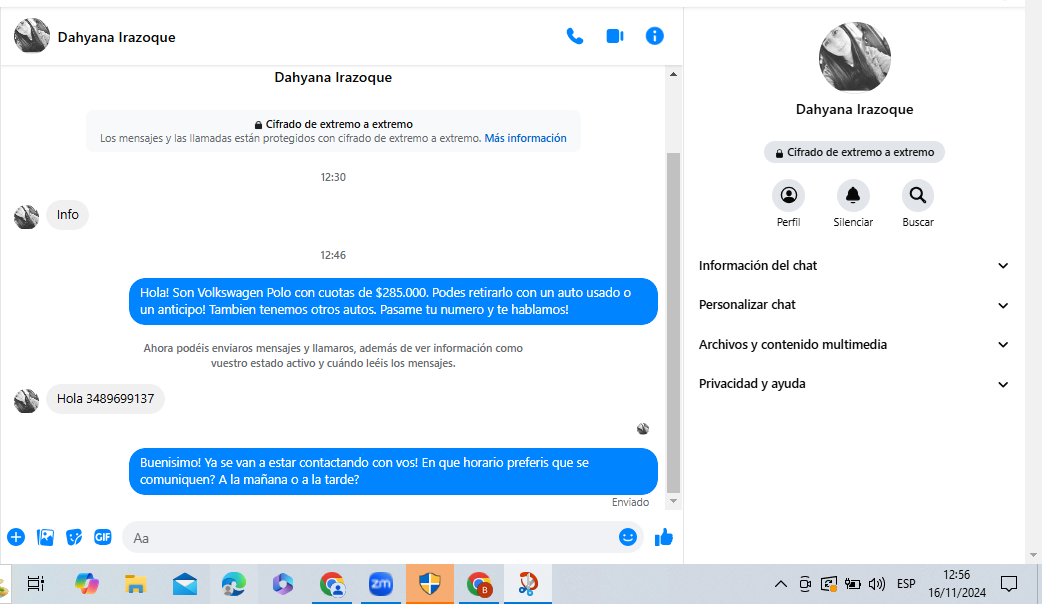This screenshot has height=604, width=1042.
Task: Click the Más información link
Action: pos(525,138)
